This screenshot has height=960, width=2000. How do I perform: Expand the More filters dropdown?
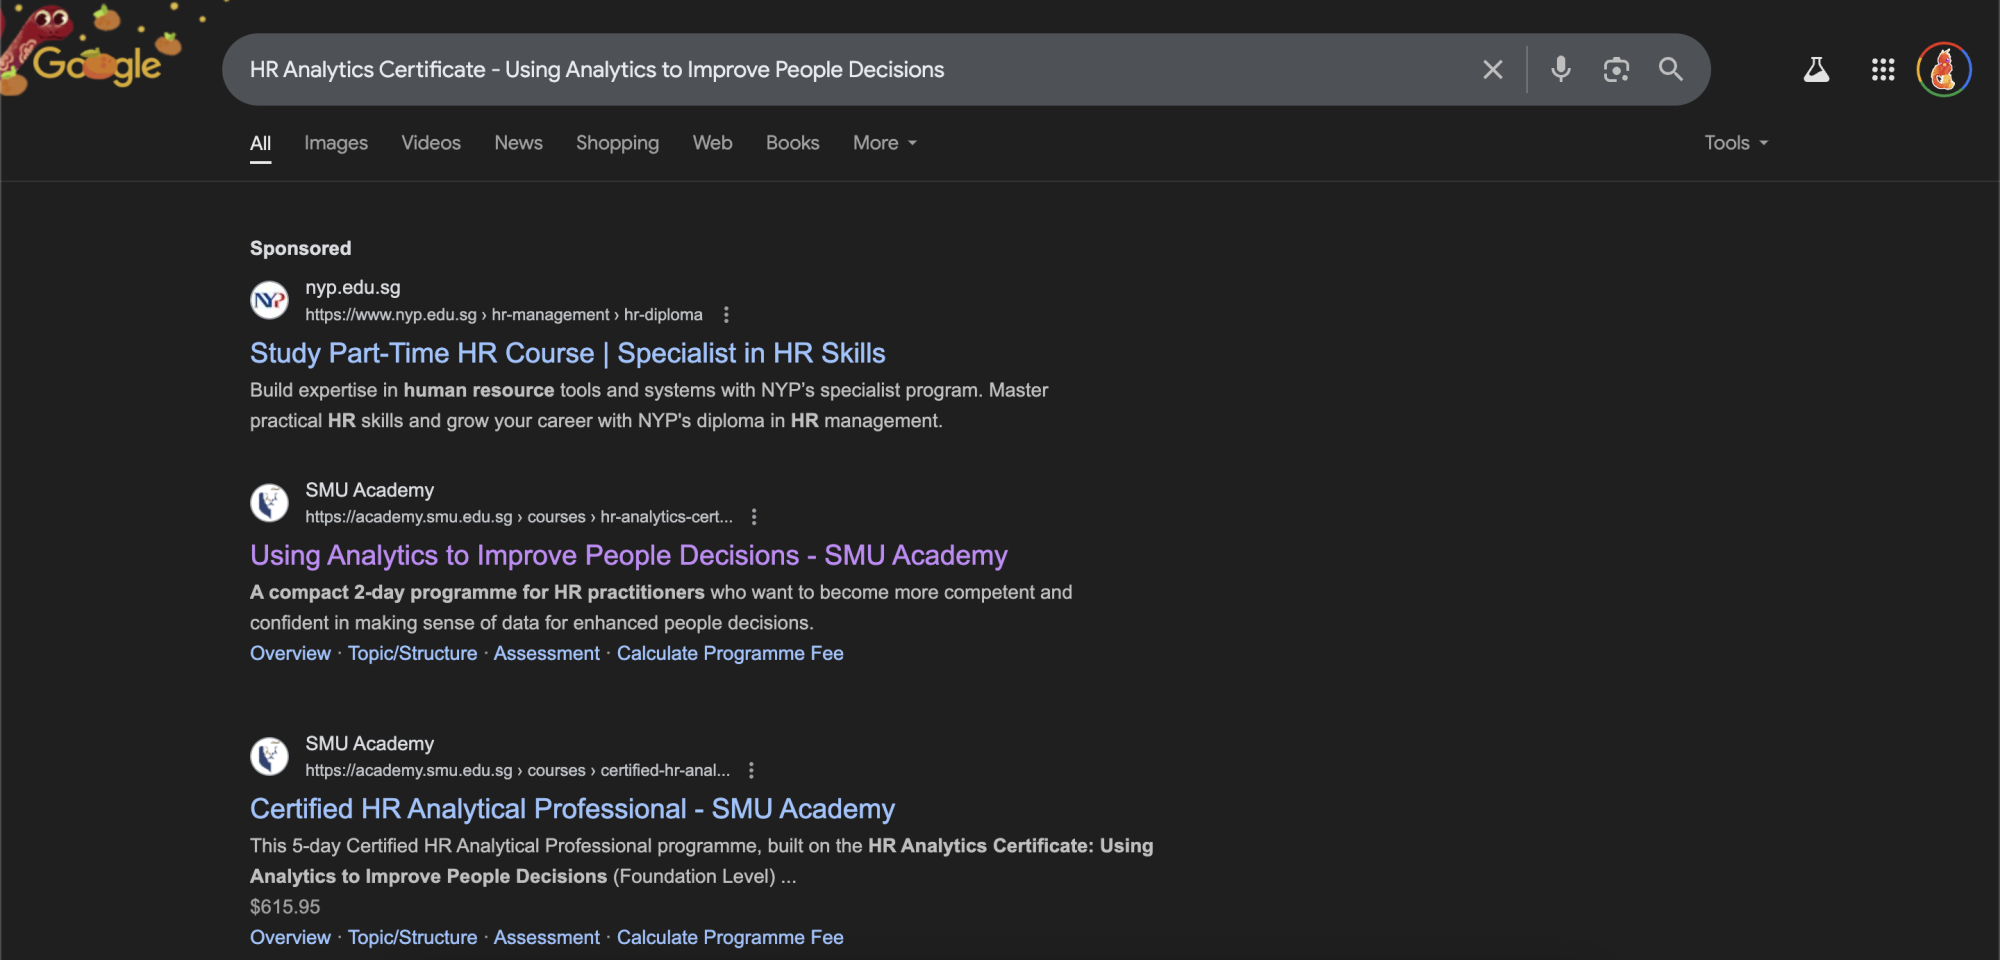pyautogui.click(x=885, y=143)
